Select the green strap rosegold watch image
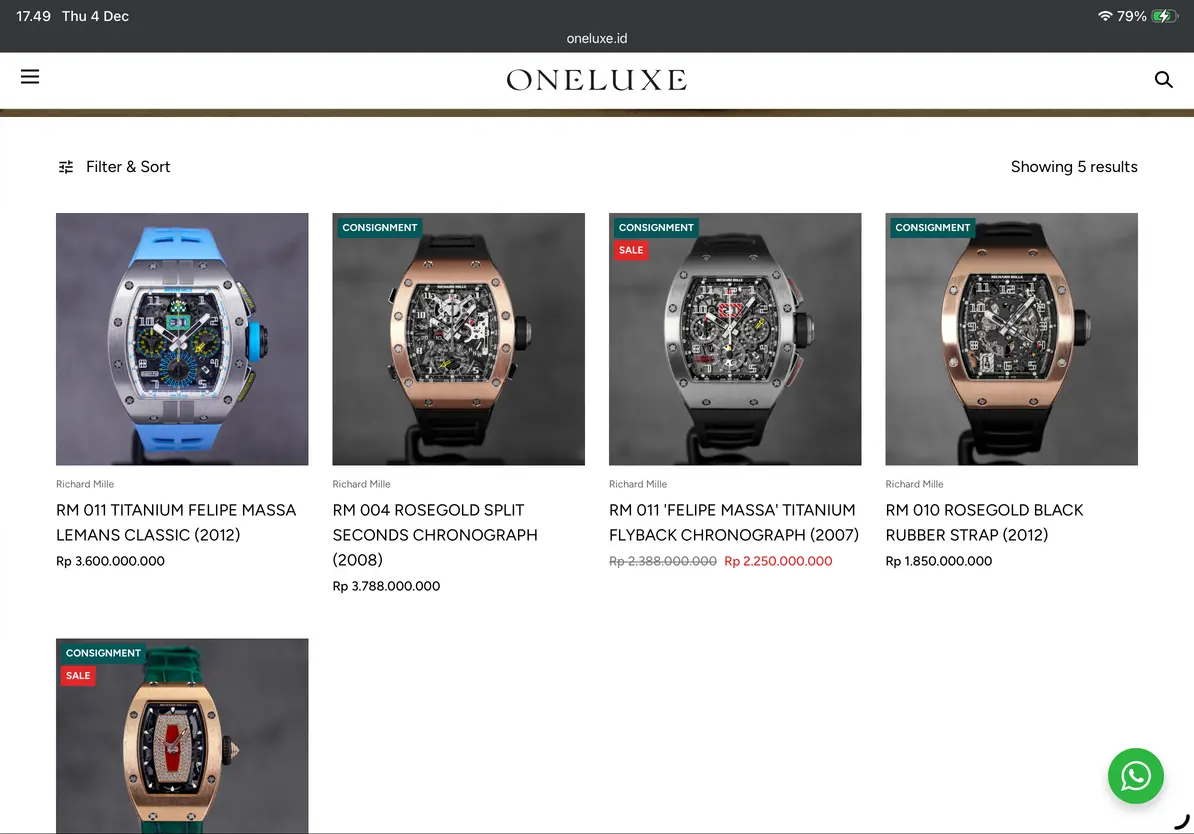 pos(182,736)
